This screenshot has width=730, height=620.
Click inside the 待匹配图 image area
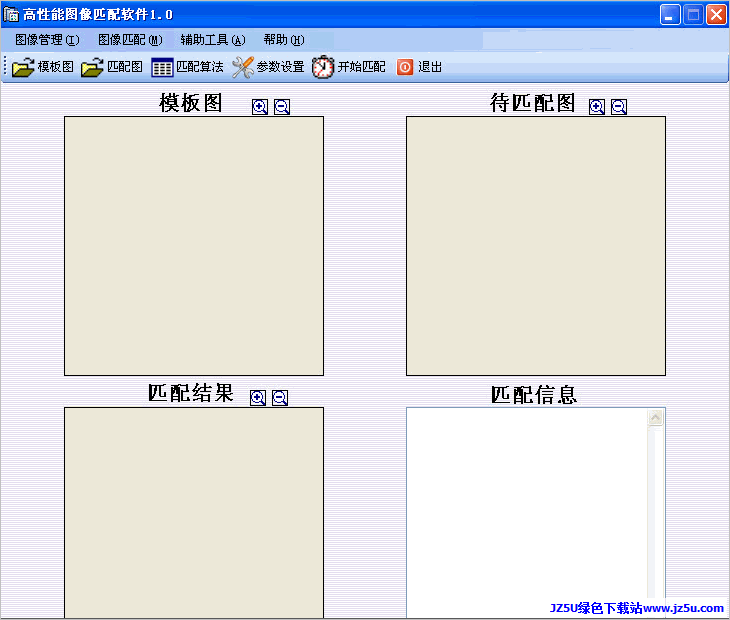(536, 246)
